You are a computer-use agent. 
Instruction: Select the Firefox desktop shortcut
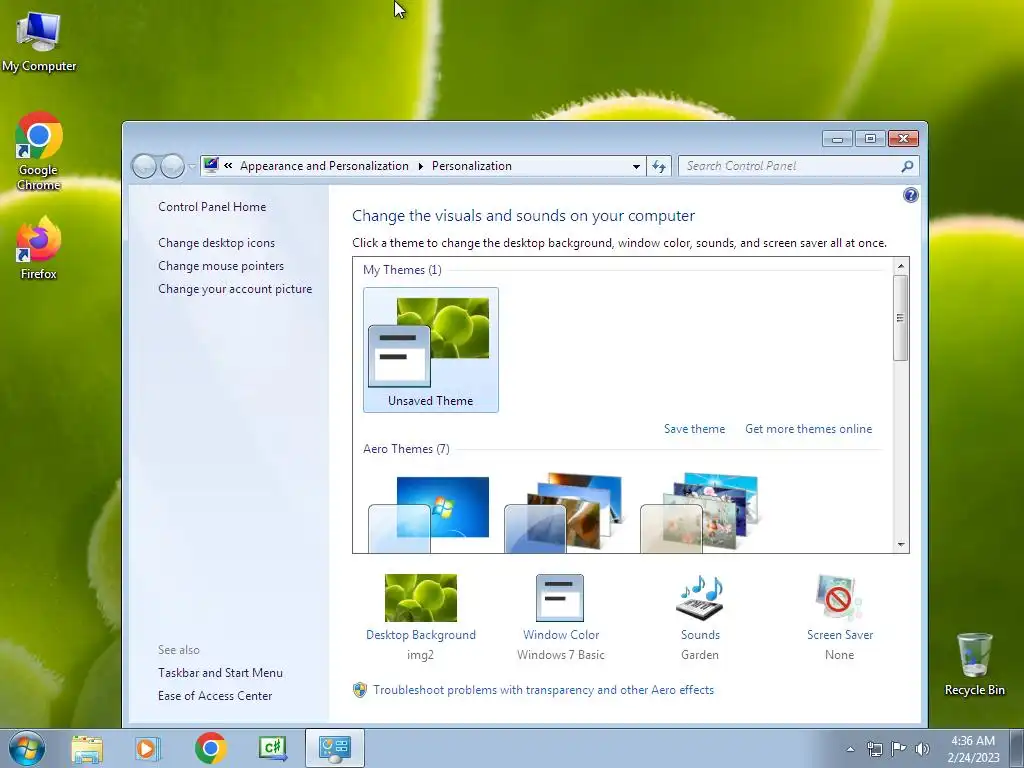39,248
